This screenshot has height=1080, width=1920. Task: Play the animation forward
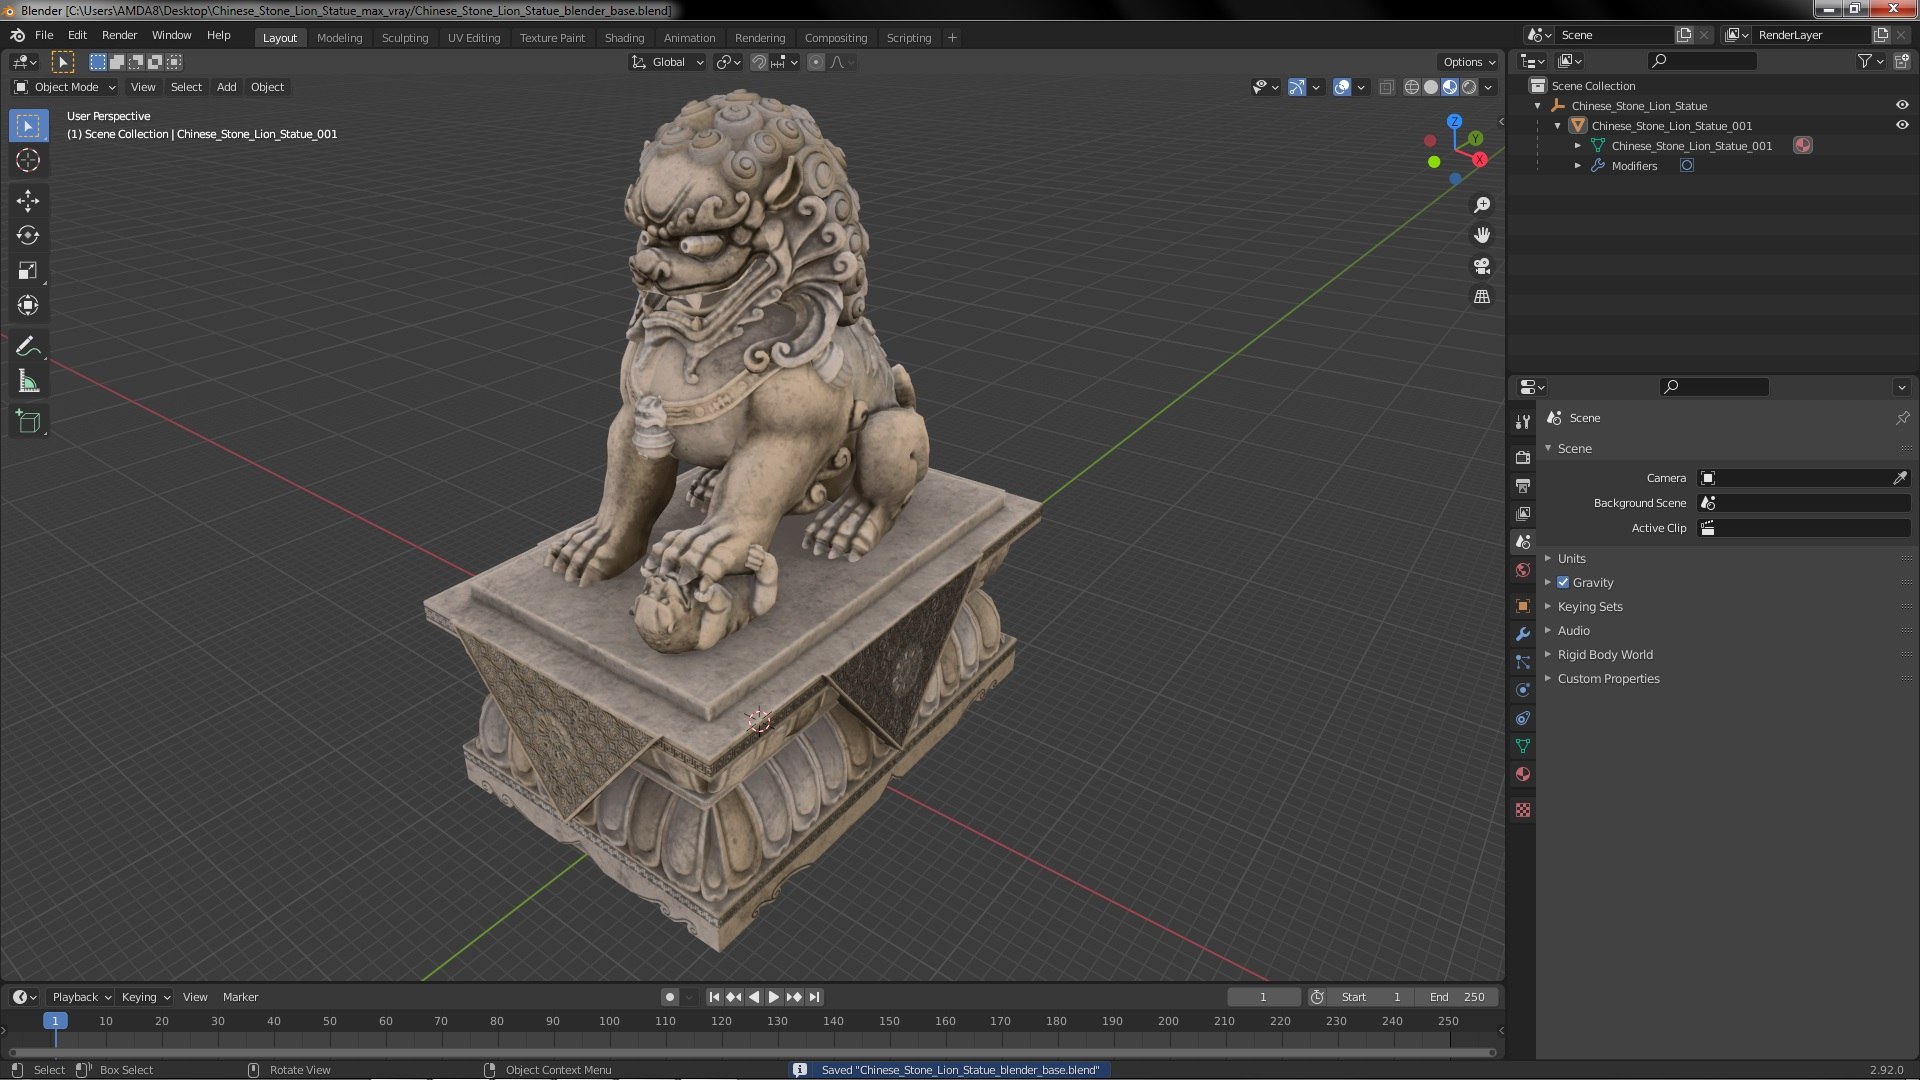[773, 997]
